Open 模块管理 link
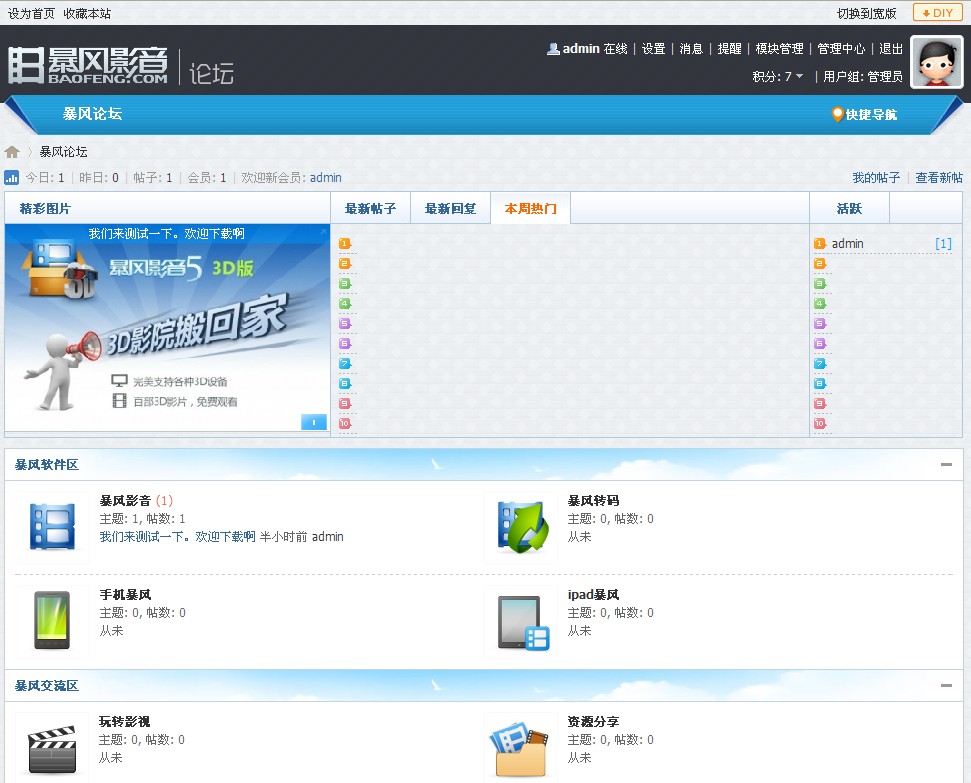The width and height of the screenshot is (971, 783). click(x=779, y=48)
